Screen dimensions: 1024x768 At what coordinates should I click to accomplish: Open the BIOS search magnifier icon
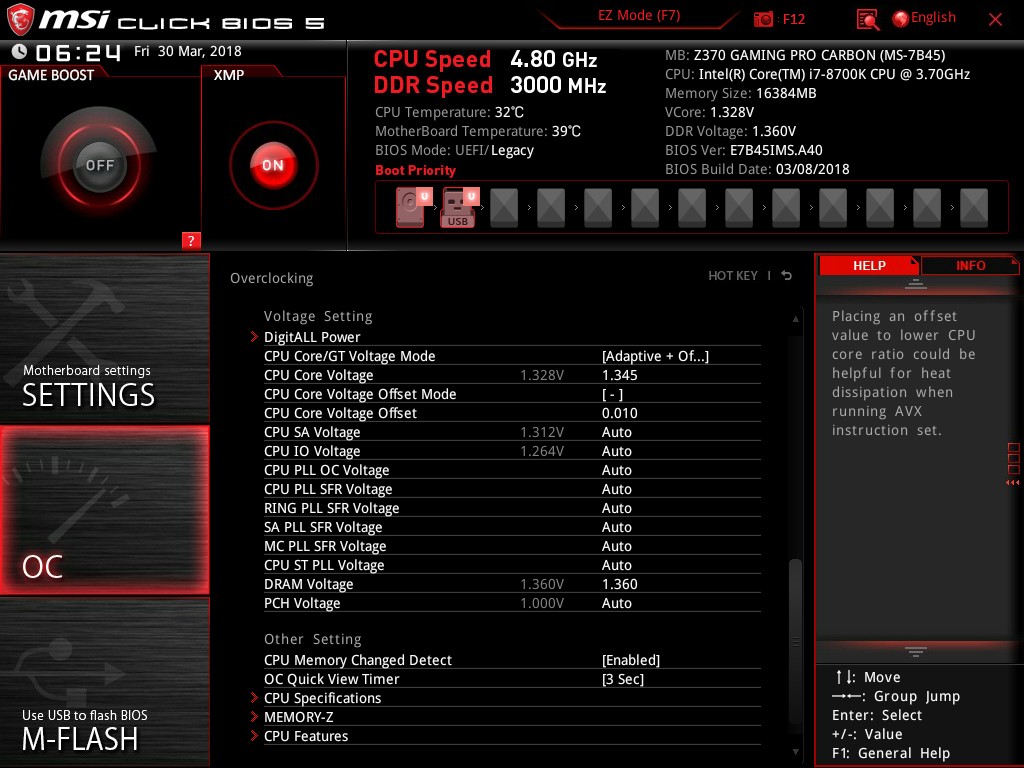pos(867,20)
